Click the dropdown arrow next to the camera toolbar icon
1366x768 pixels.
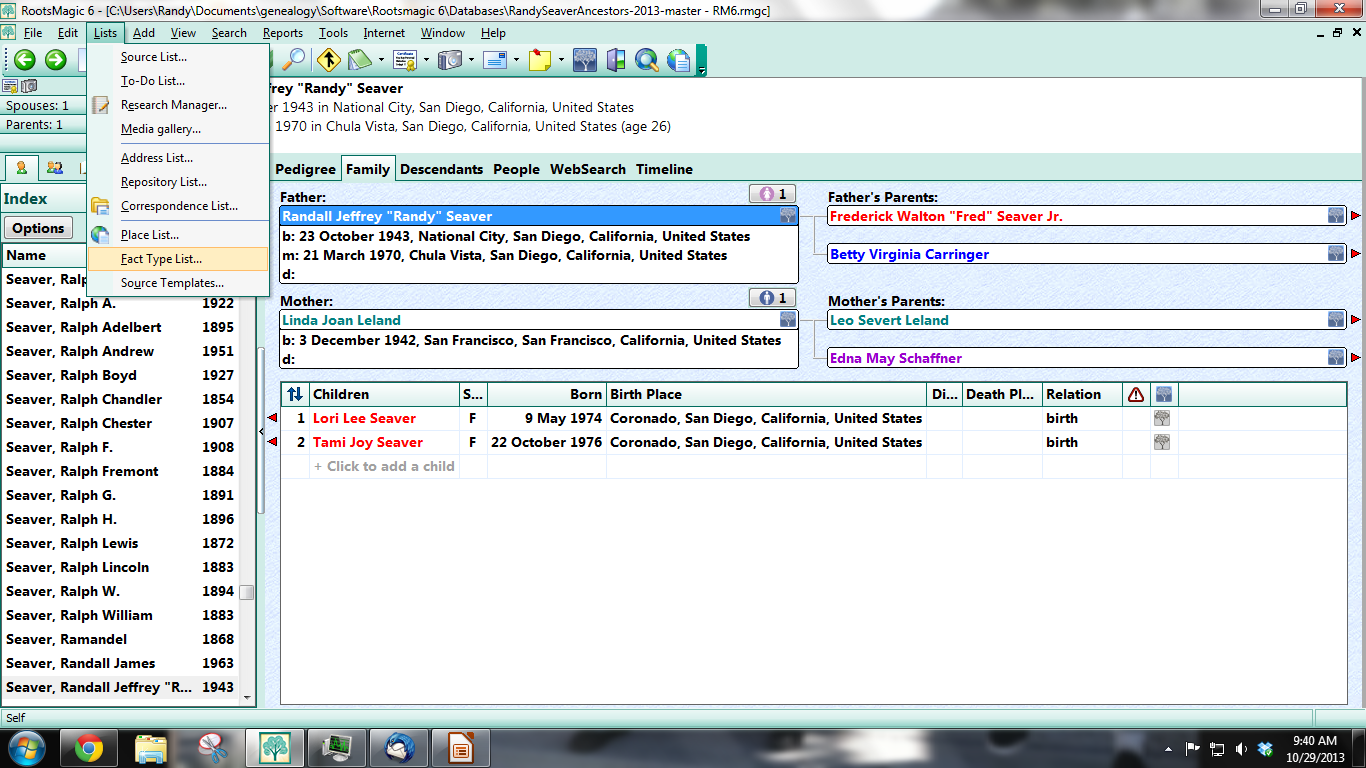[472, 60]
